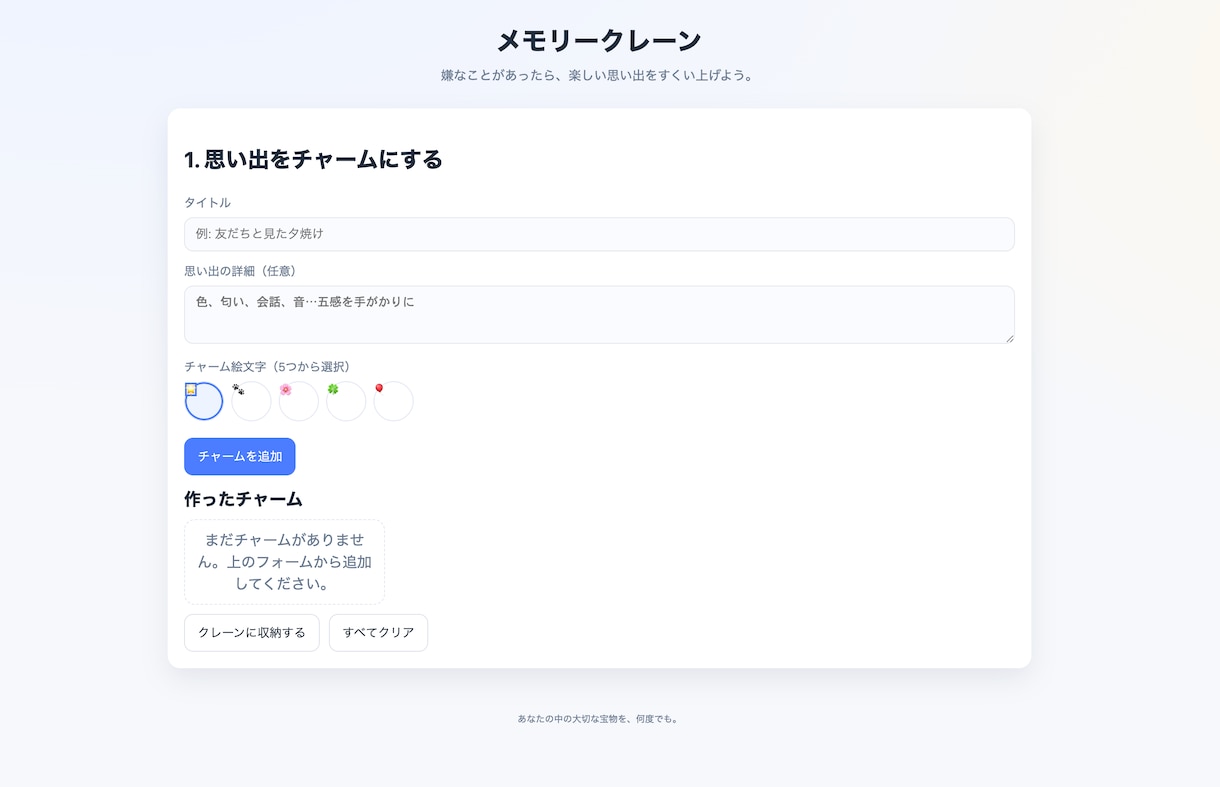Choose the pink cherry blossom charm emoji
This screenshot has width=1220, height=787.
[299, 401]
